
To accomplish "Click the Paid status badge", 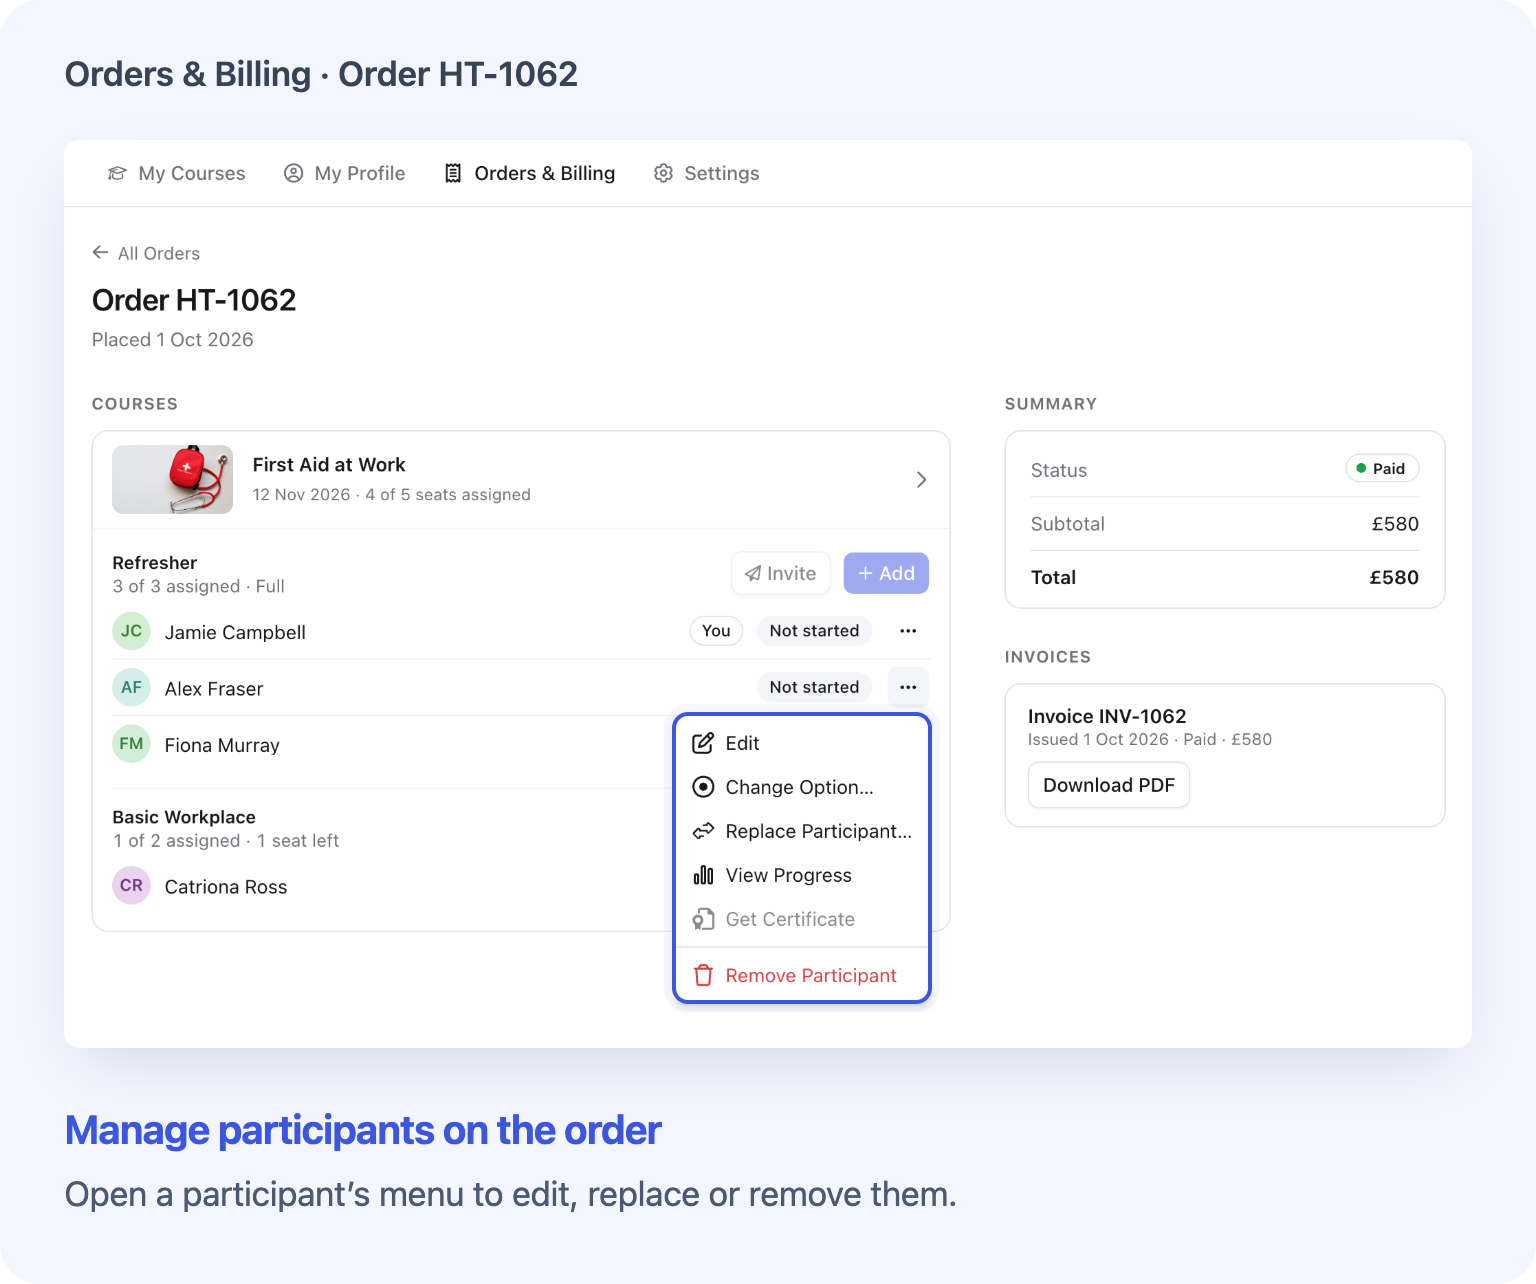I will click(x=1382, y=468).
